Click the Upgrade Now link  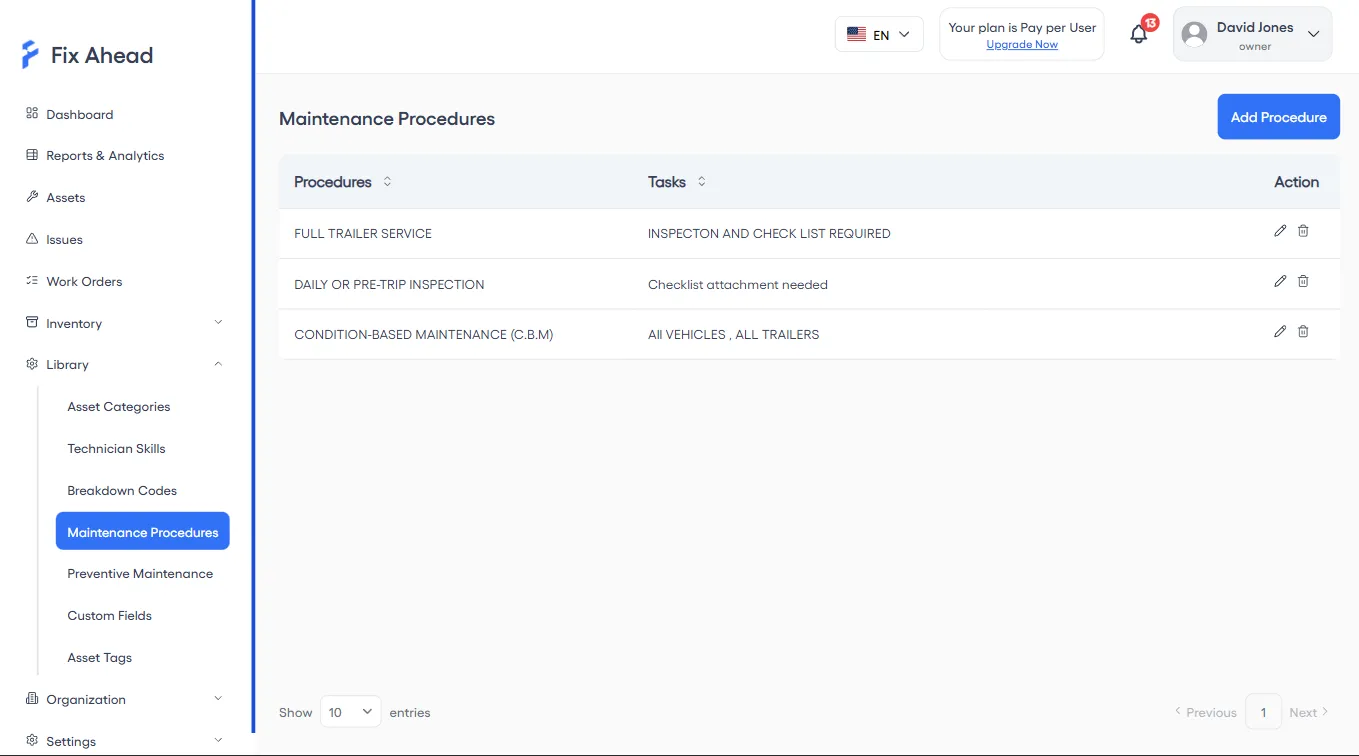(x=1021, y=44)
